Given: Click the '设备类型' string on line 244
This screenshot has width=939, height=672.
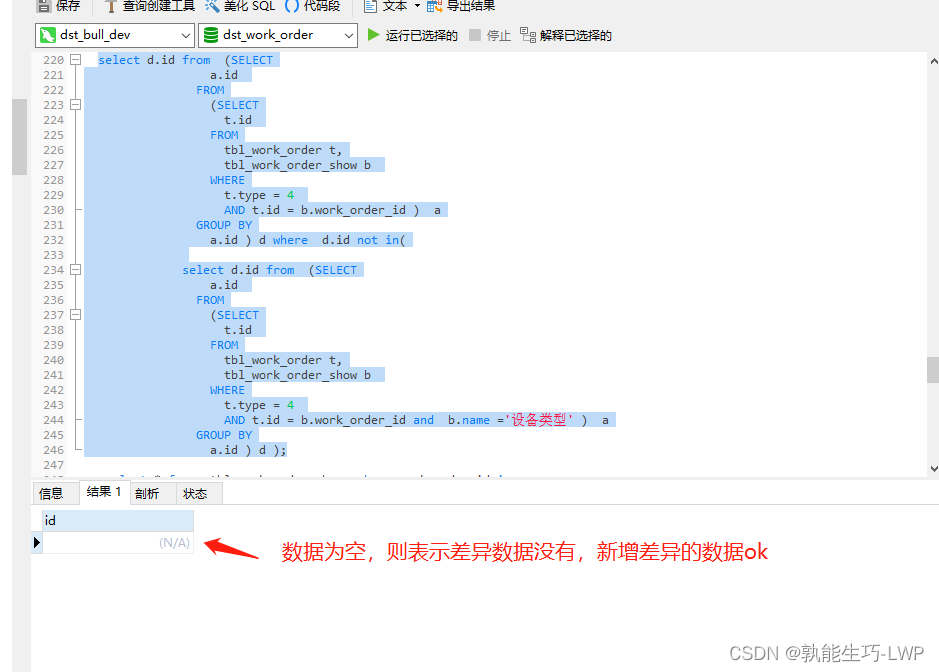Looking at the screenshot, I should click(x=538, y=420).
